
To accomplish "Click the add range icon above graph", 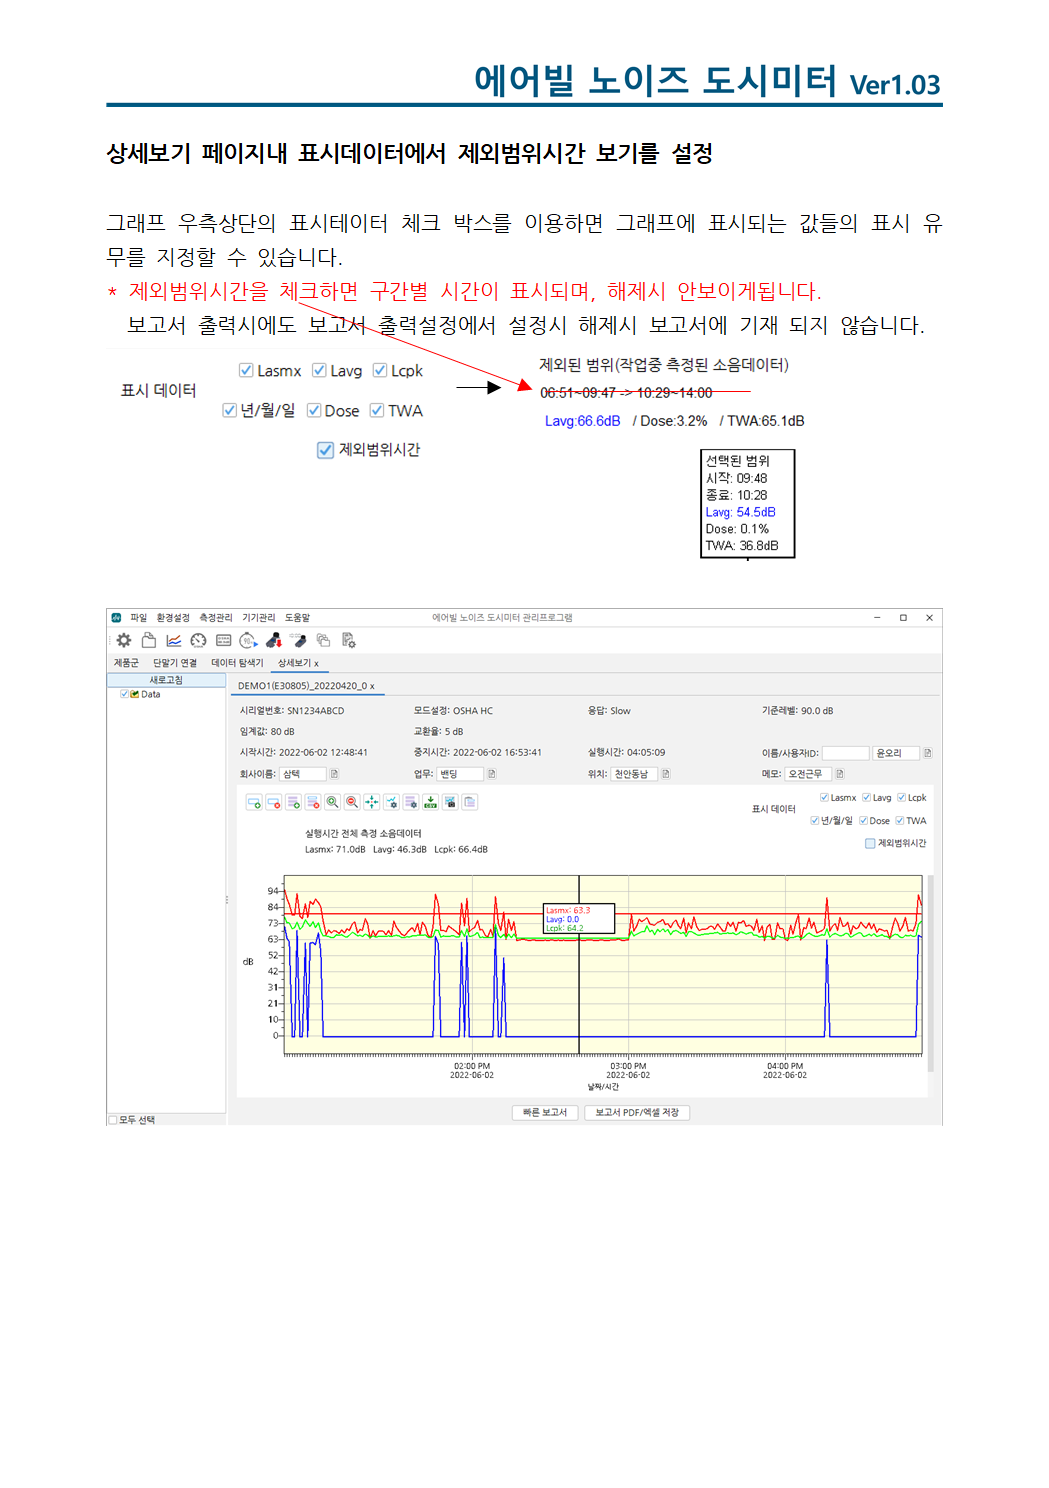I will click(x=254, y=802).
